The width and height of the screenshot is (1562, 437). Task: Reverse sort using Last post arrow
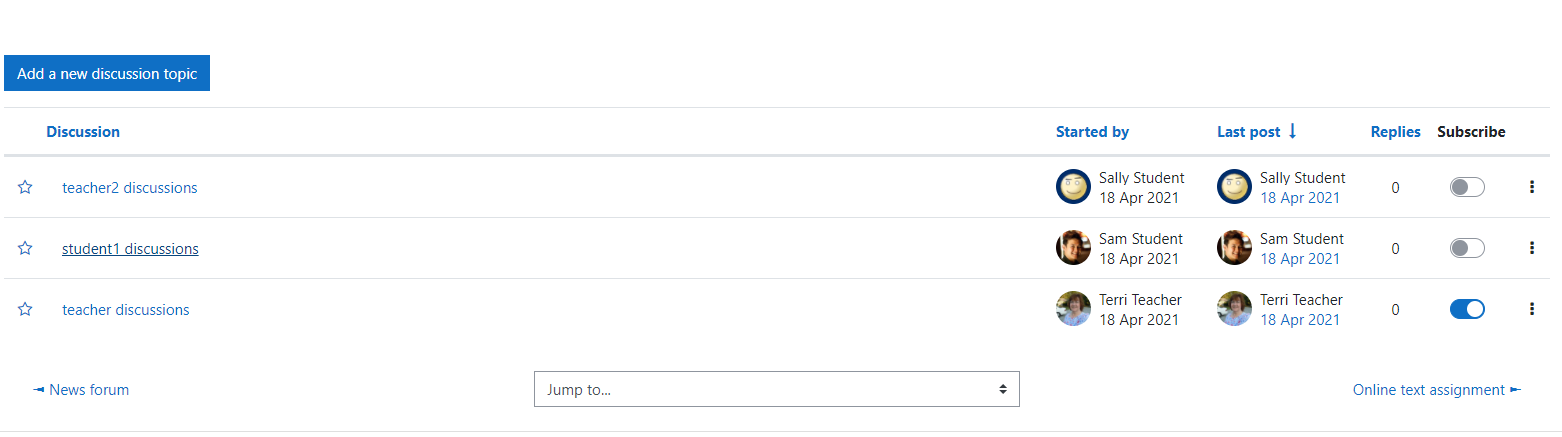pos(1292,131)
